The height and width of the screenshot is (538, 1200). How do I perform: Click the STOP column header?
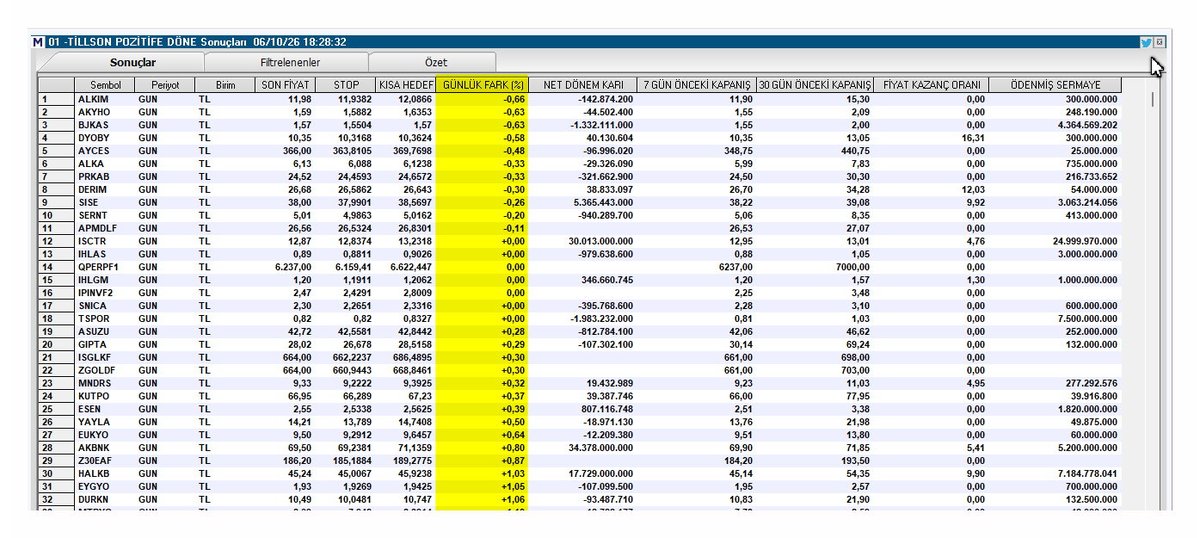pyautogui.click(x=345, y=86)
